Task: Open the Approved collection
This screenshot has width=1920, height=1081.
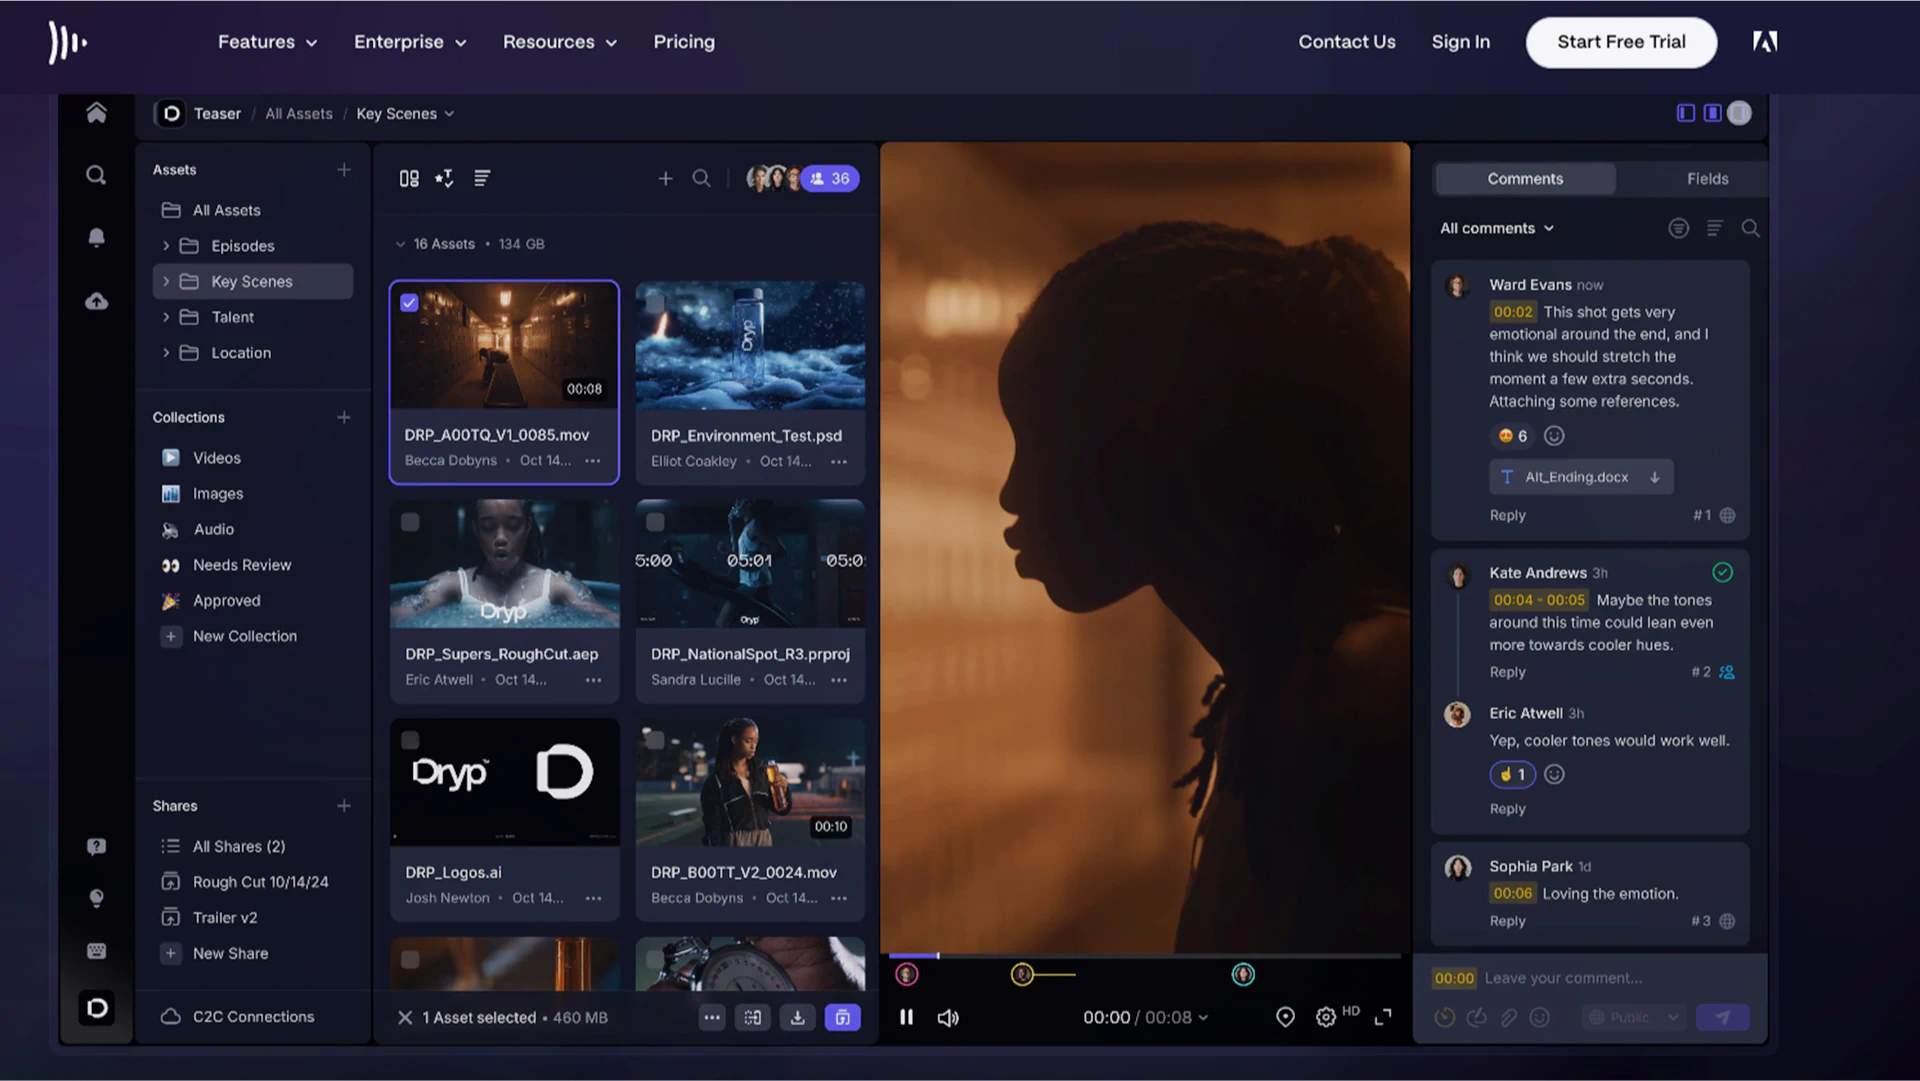Action: [x=226, y=601]
